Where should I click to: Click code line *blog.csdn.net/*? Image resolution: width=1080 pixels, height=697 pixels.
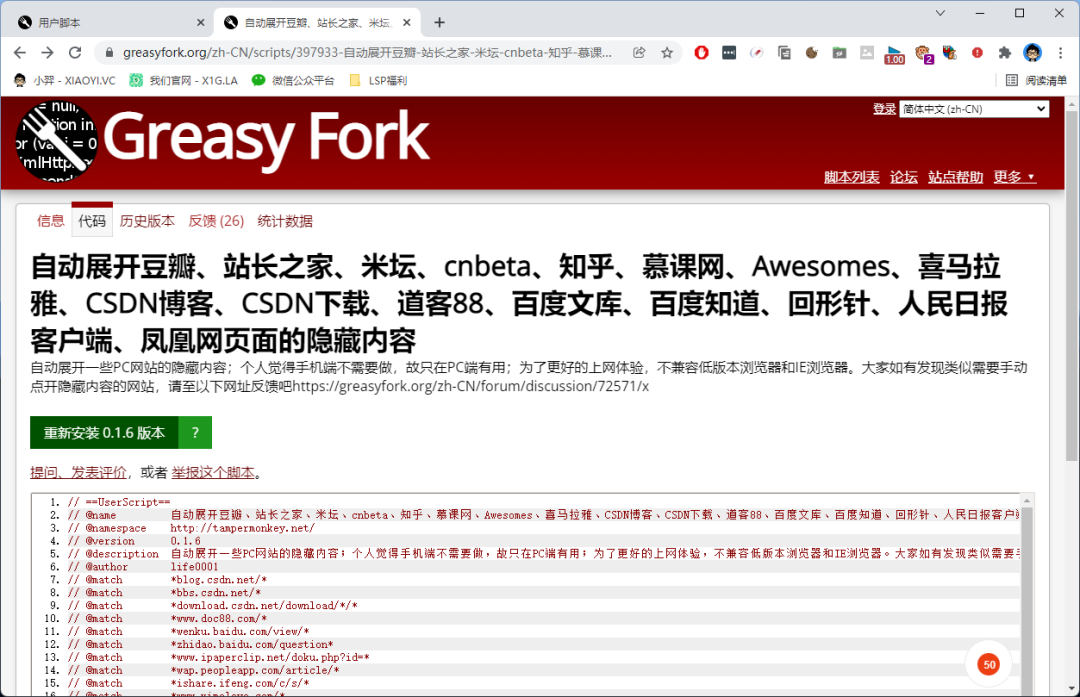218,580
